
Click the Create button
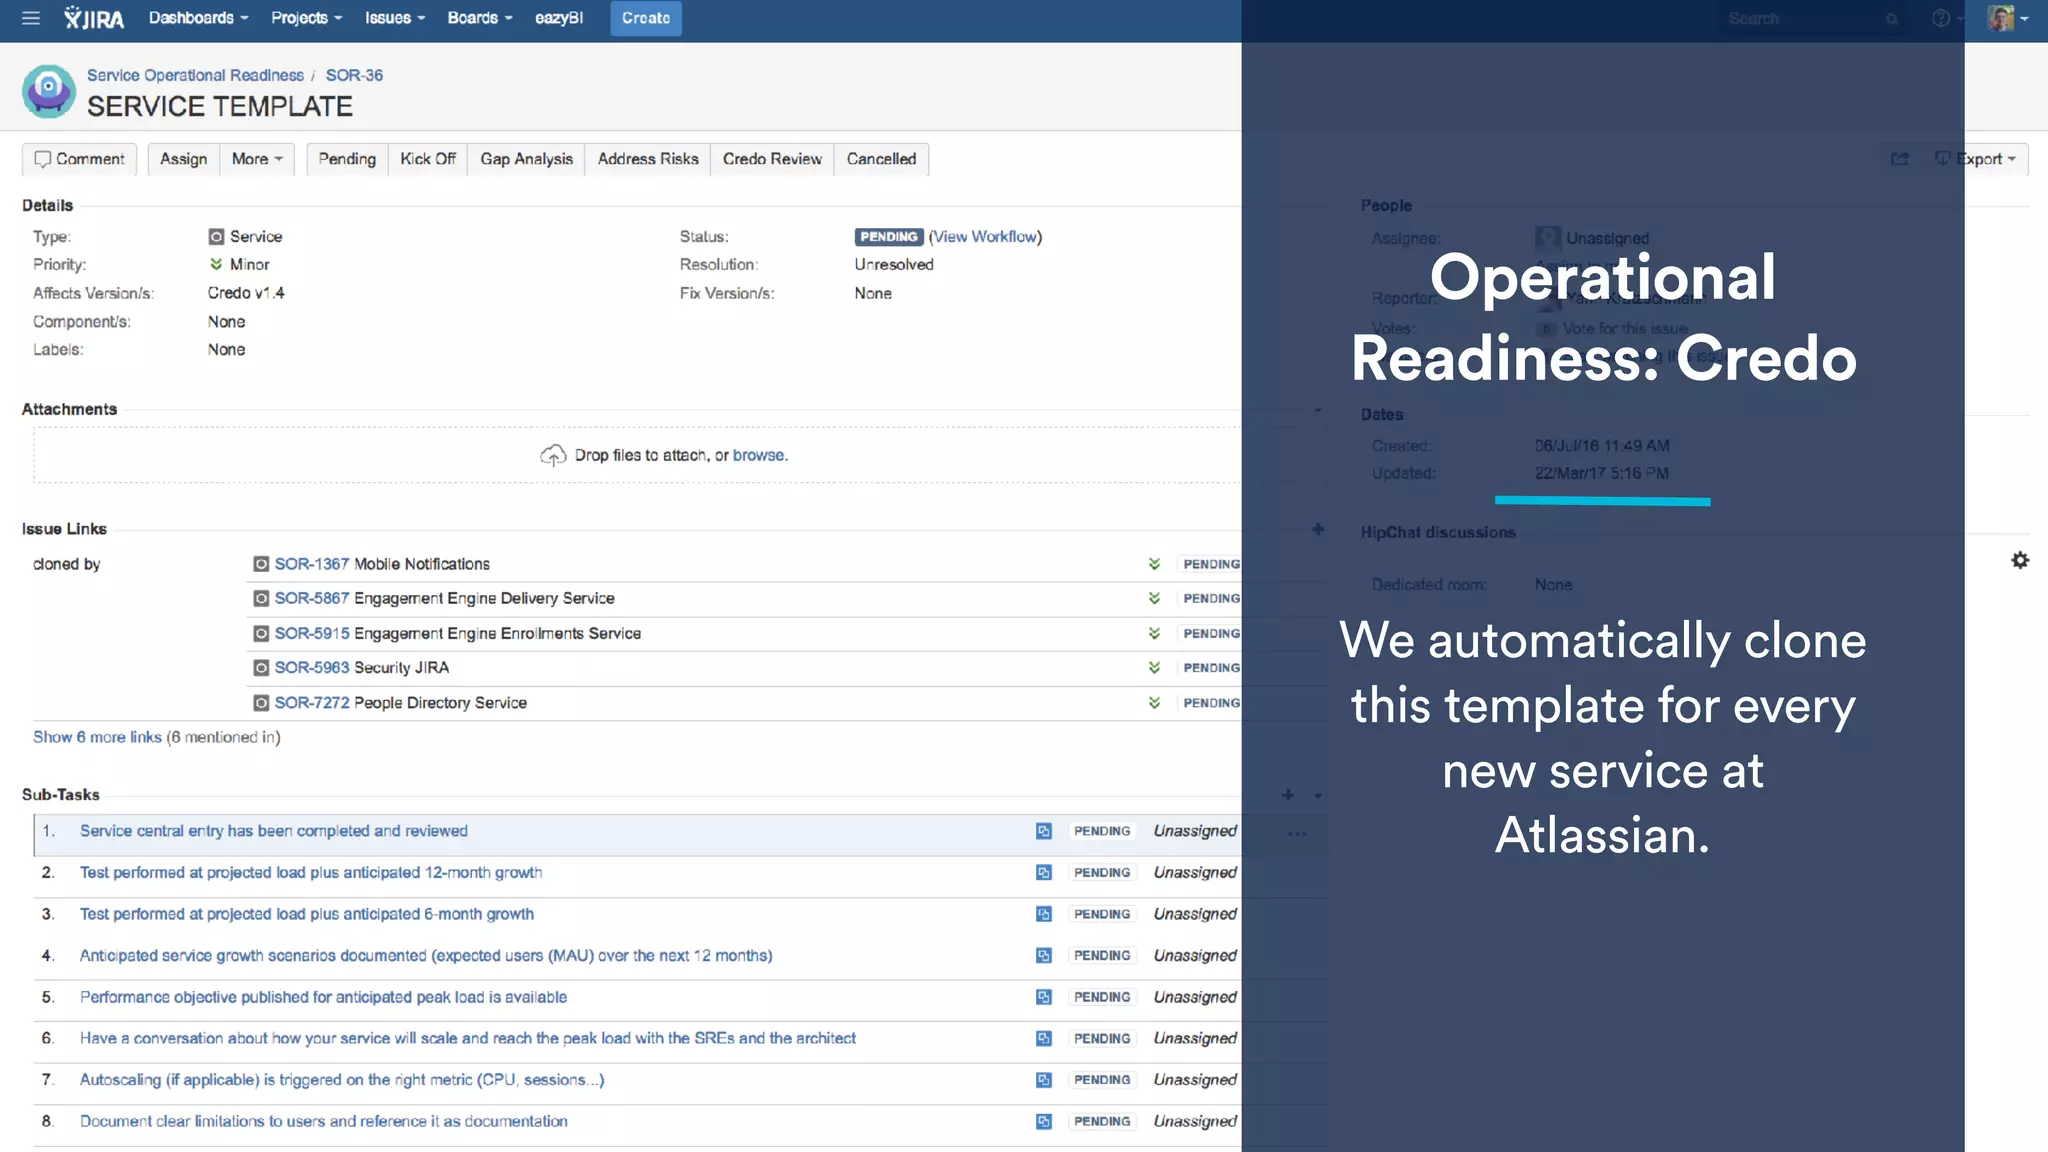pos(646,18)
